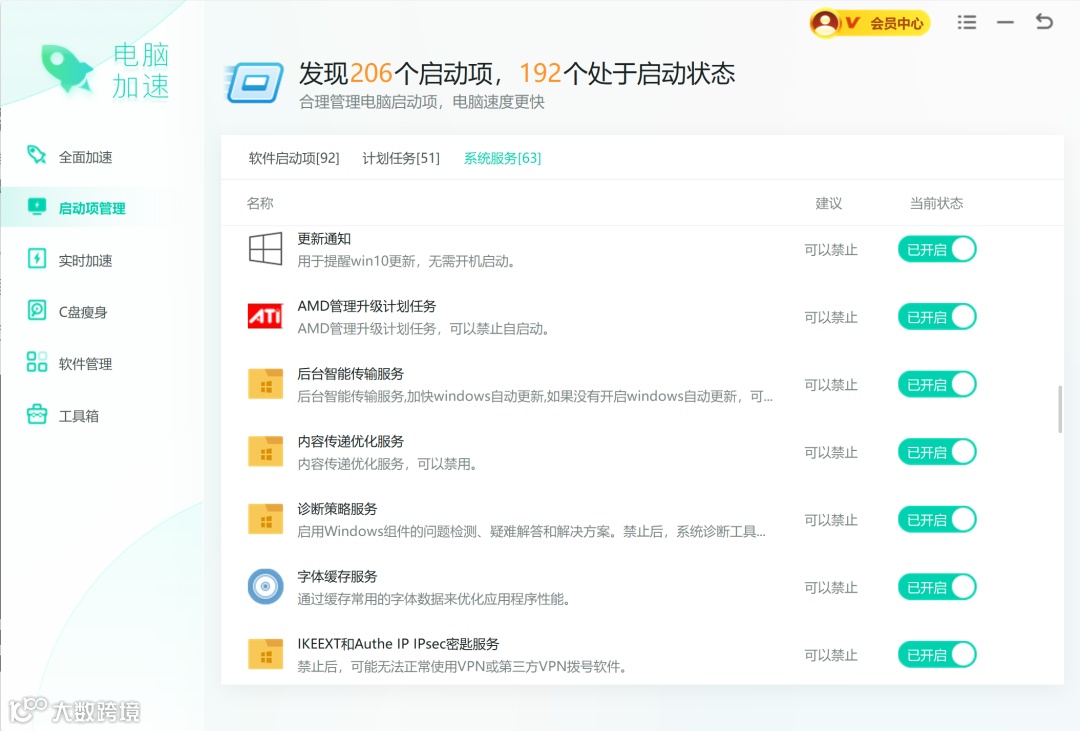1080x731 pixels.
Task: Select the 系统服务[63] tab
Action: (502, 158)
